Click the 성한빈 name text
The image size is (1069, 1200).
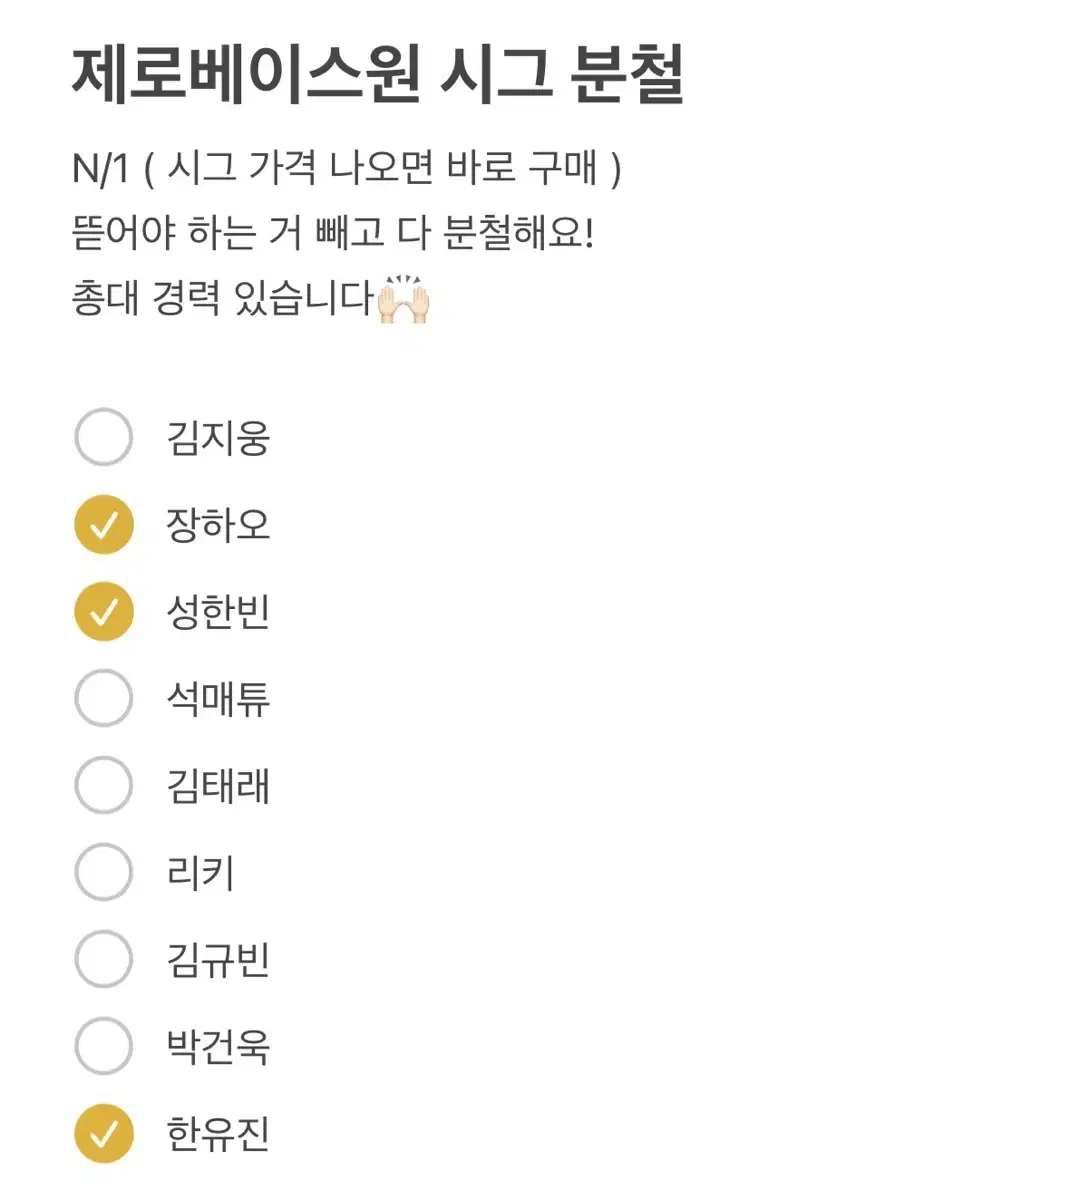(x=218, y=612)
